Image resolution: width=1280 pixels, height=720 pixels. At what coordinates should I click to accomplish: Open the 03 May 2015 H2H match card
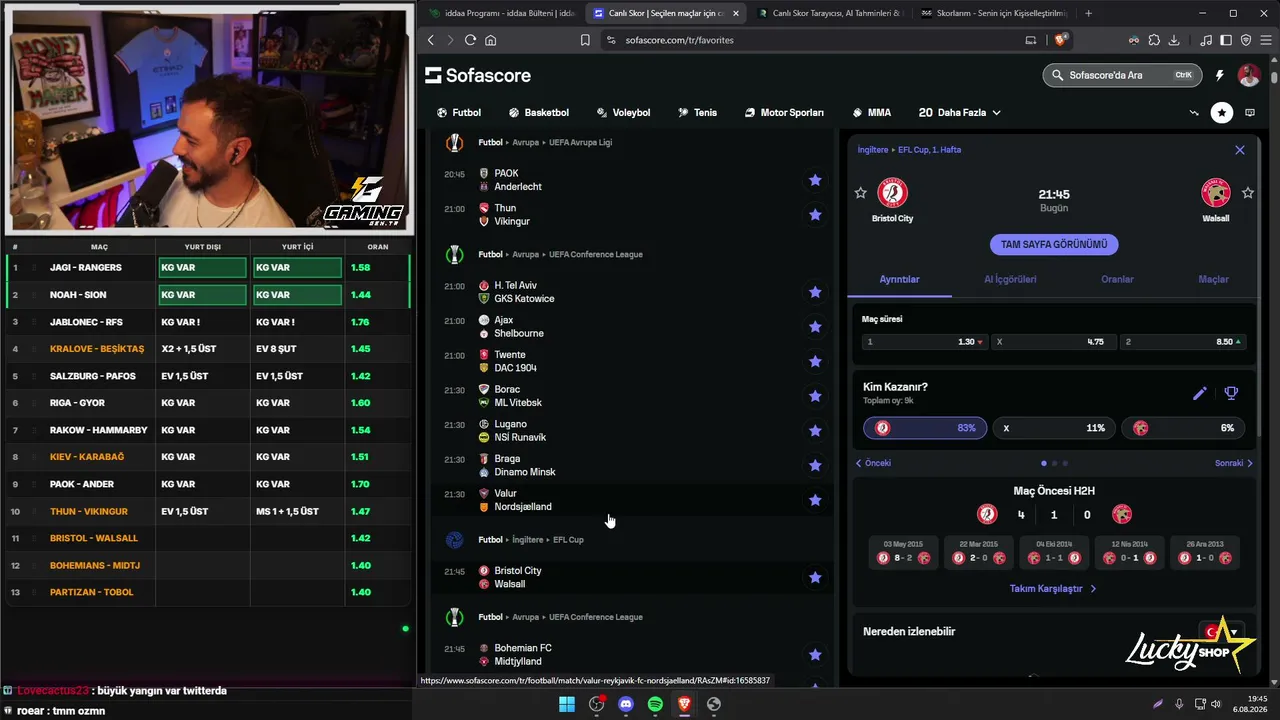click(x=902, y=552)
